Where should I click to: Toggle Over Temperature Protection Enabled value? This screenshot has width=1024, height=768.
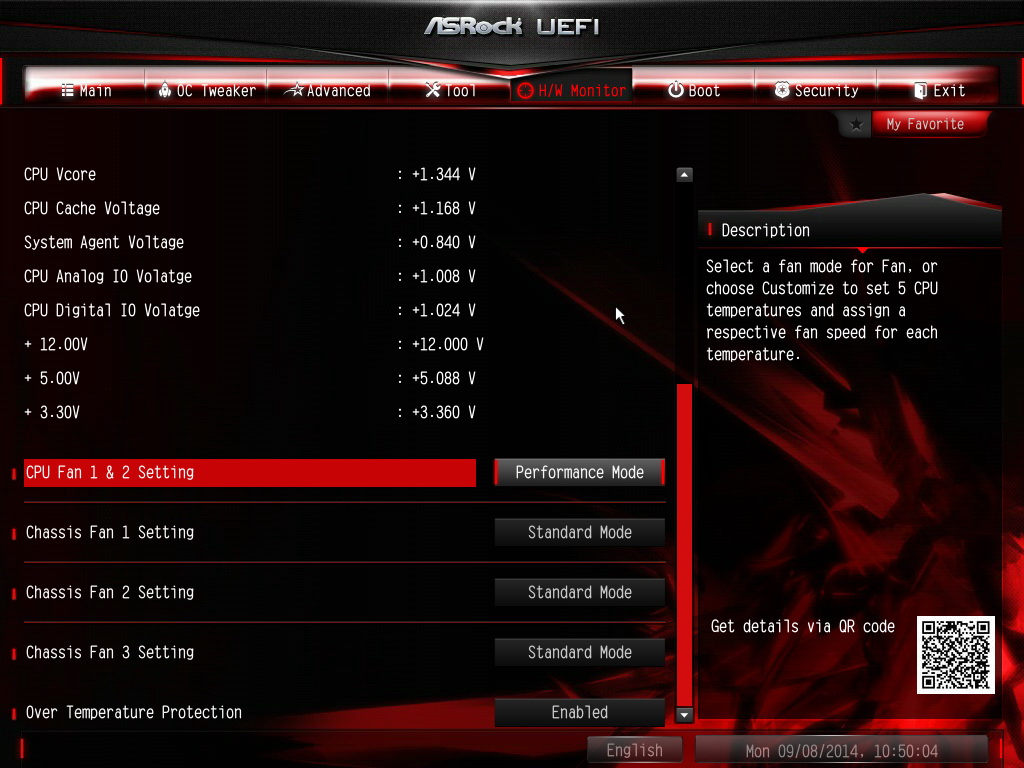(579, 712)
